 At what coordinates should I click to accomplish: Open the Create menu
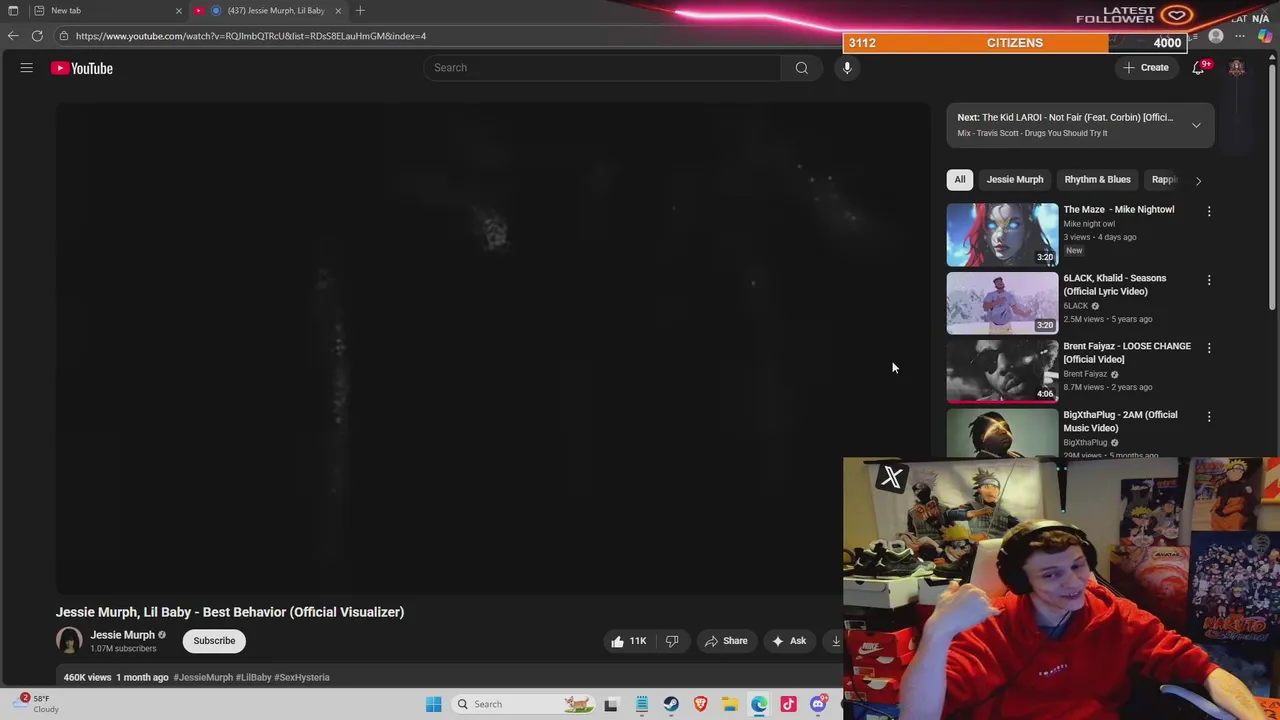pos(1146,68)
